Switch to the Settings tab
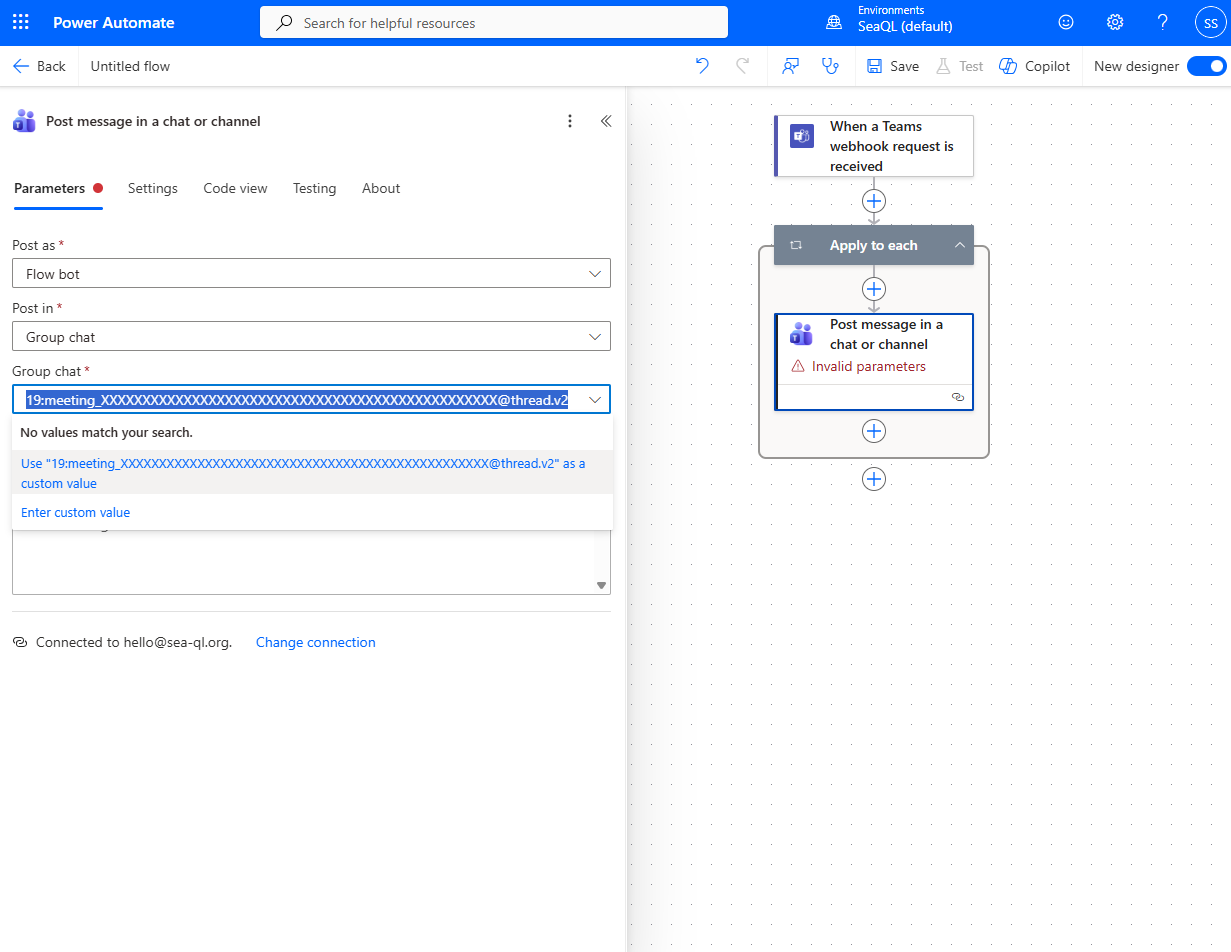The width and height of the screenshot is (1231, 952). (153, 188)
